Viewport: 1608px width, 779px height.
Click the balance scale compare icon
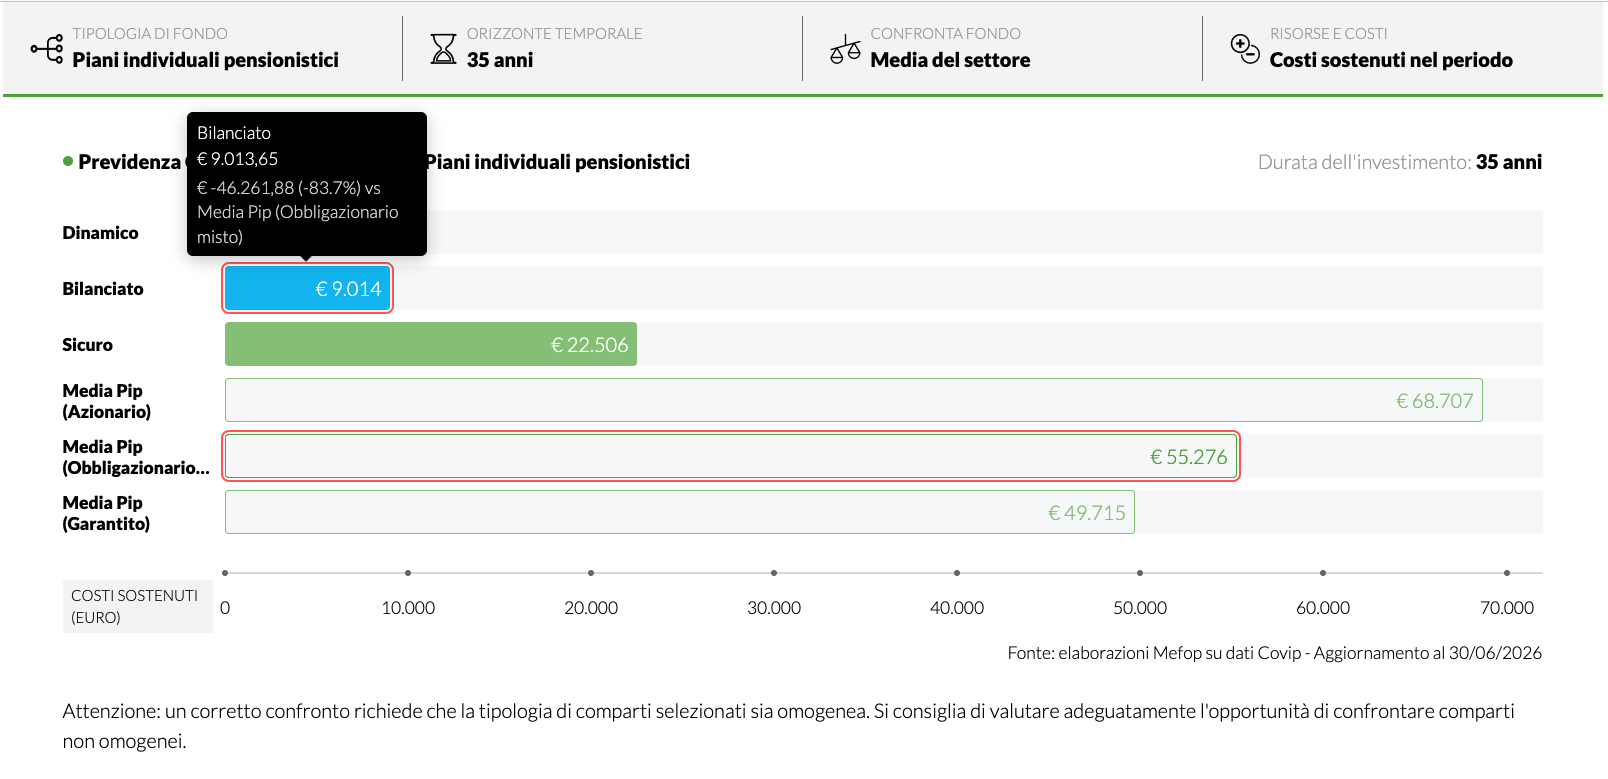point(845,49)
